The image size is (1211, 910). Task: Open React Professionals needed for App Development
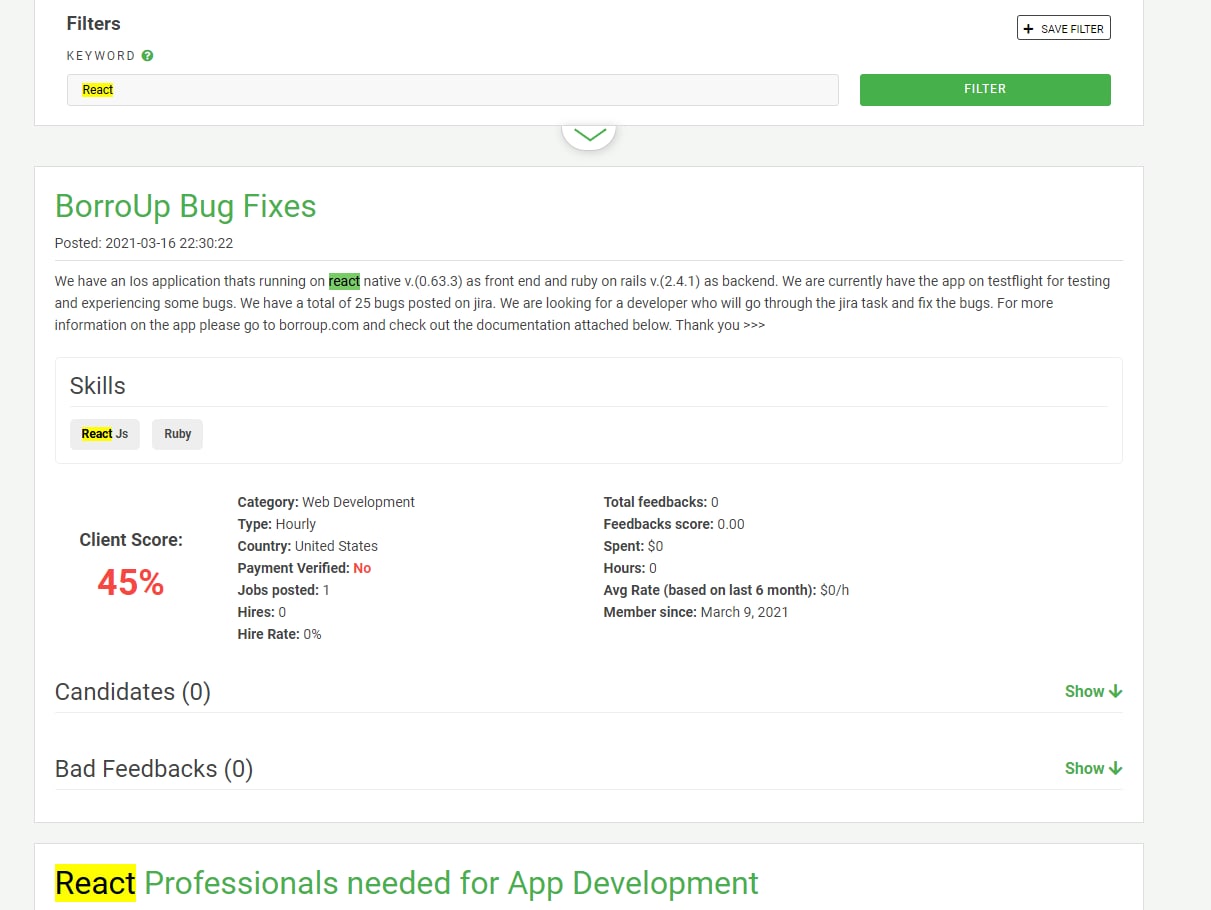pyautogui.click(x=407, y=883)
